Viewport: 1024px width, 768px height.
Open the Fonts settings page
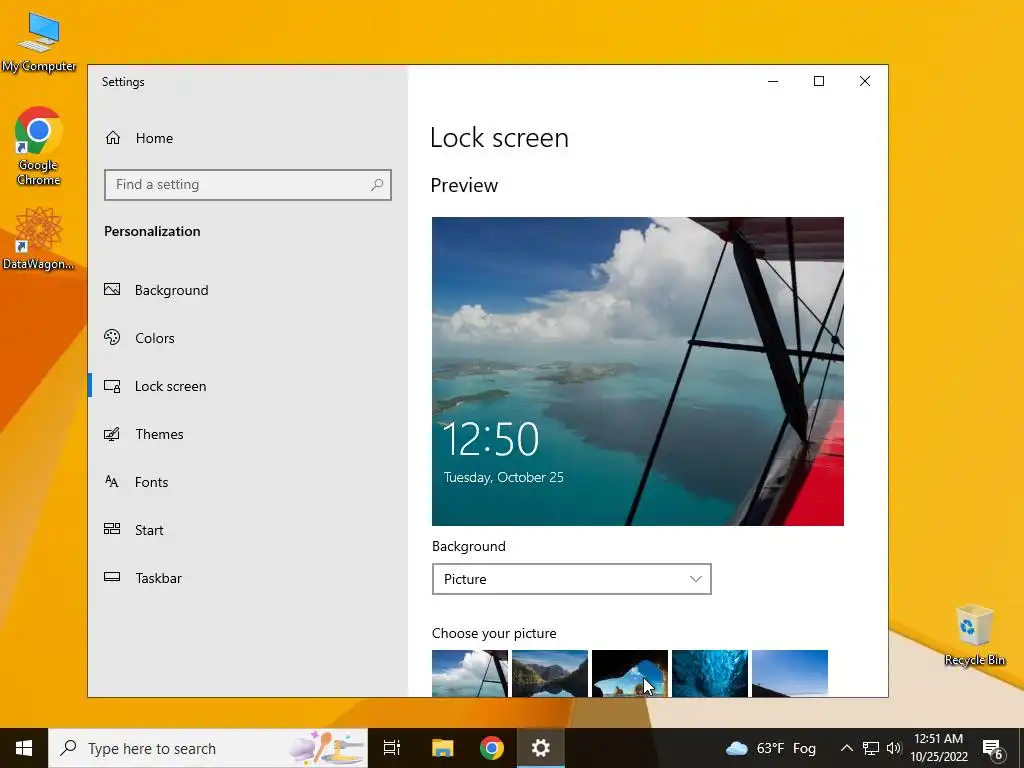click(x=247, y=482)
